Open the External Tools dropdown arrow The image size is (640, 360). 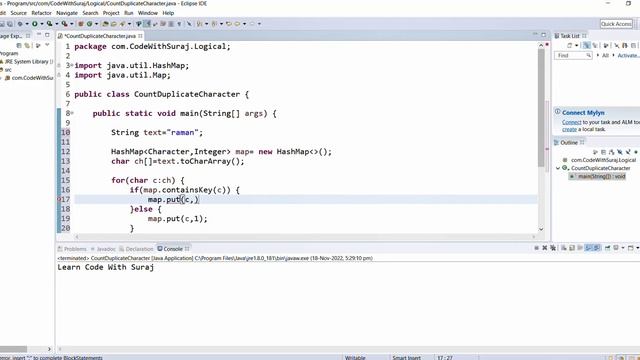(x=71, y=24)
